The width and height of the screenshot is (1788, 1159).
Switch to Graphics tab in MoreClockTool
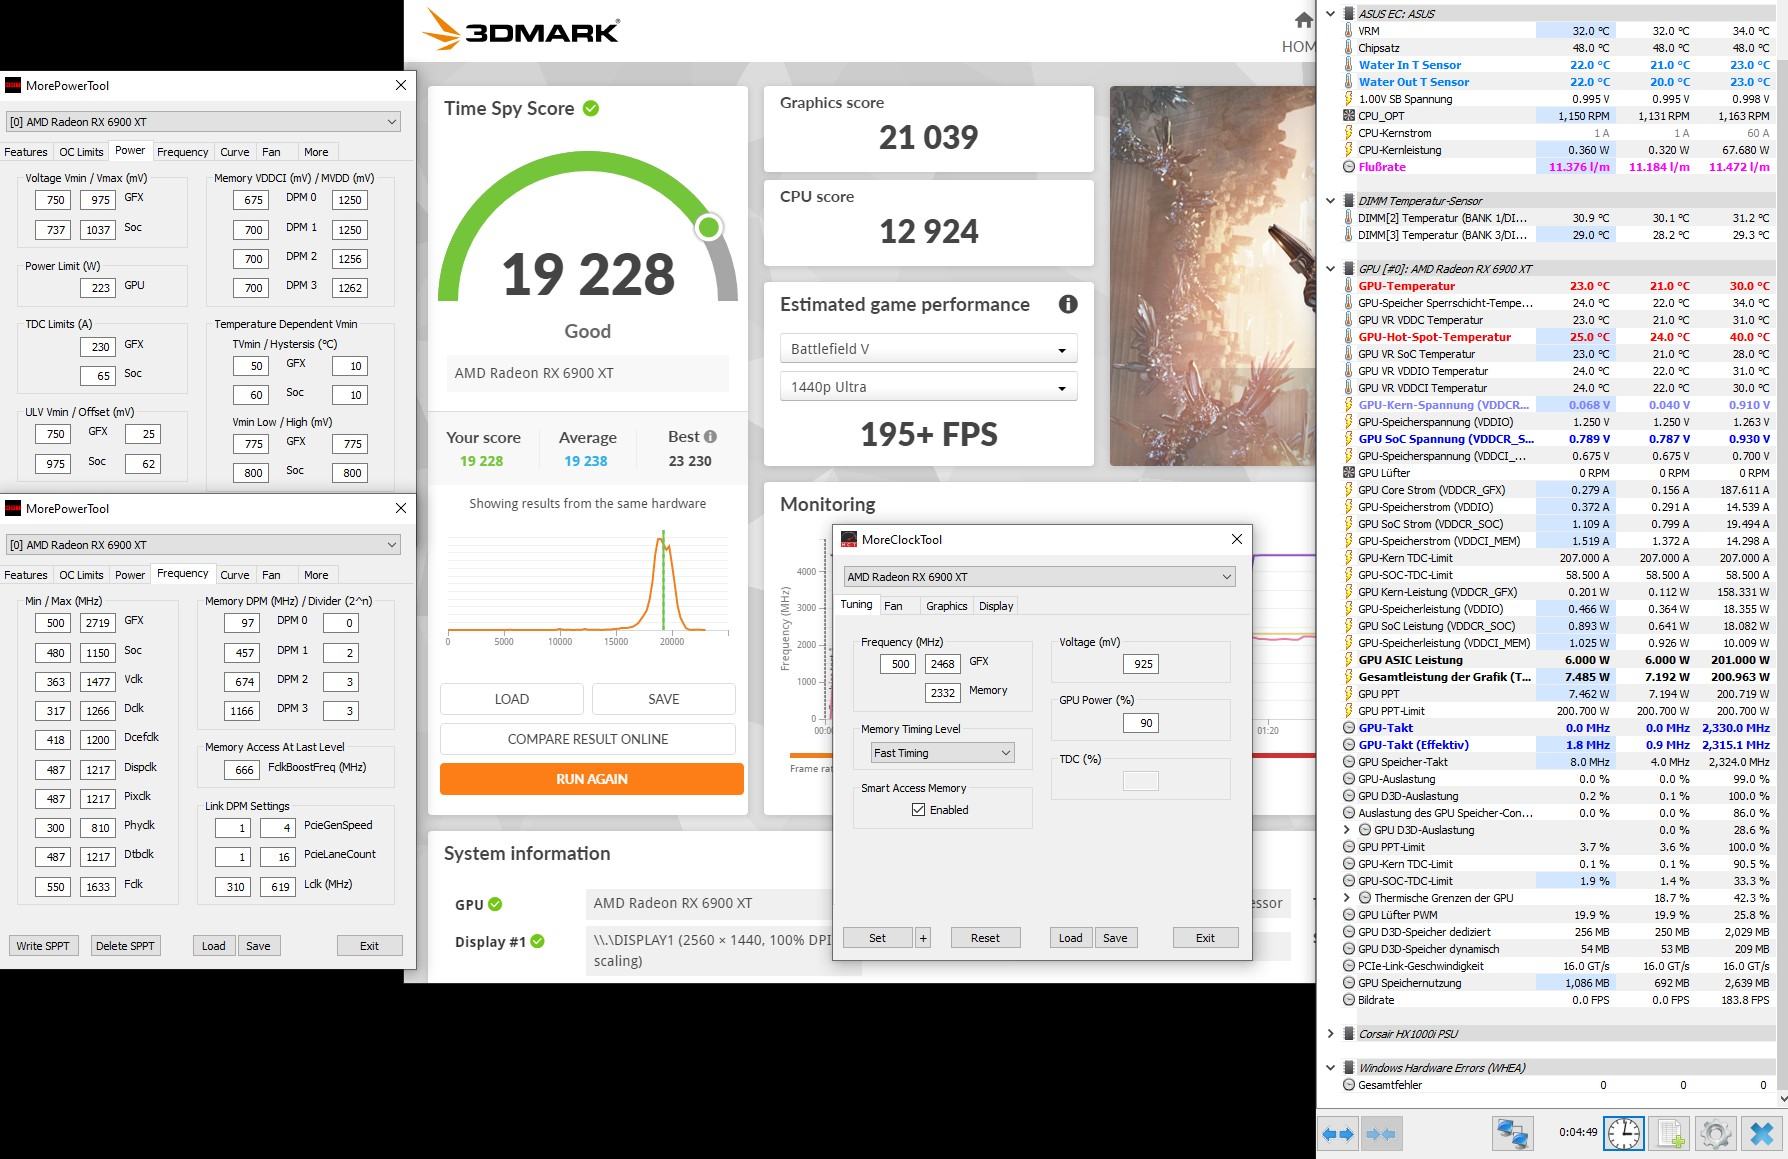946,606
